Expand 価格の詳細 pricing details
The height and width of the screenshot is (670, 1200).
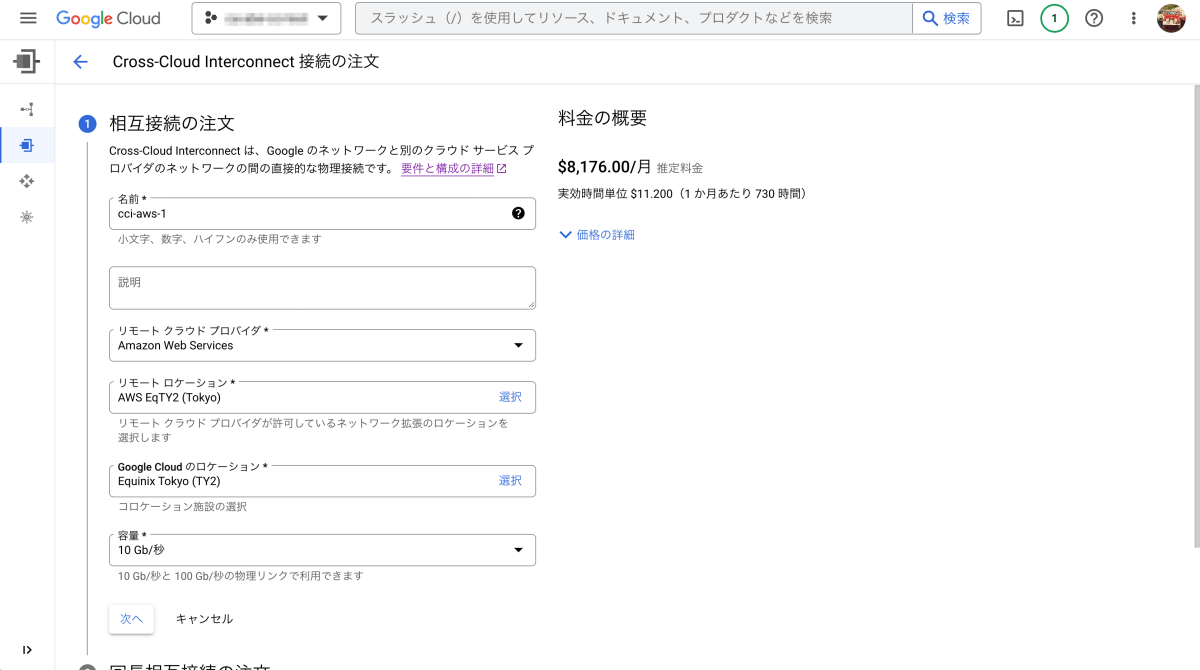pos(597,235)
